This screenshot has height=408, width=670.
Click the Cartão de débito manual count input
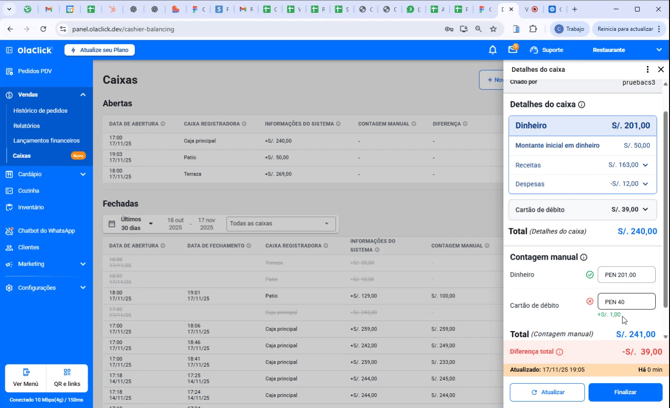pyautogui.click(x=626, y=302)
